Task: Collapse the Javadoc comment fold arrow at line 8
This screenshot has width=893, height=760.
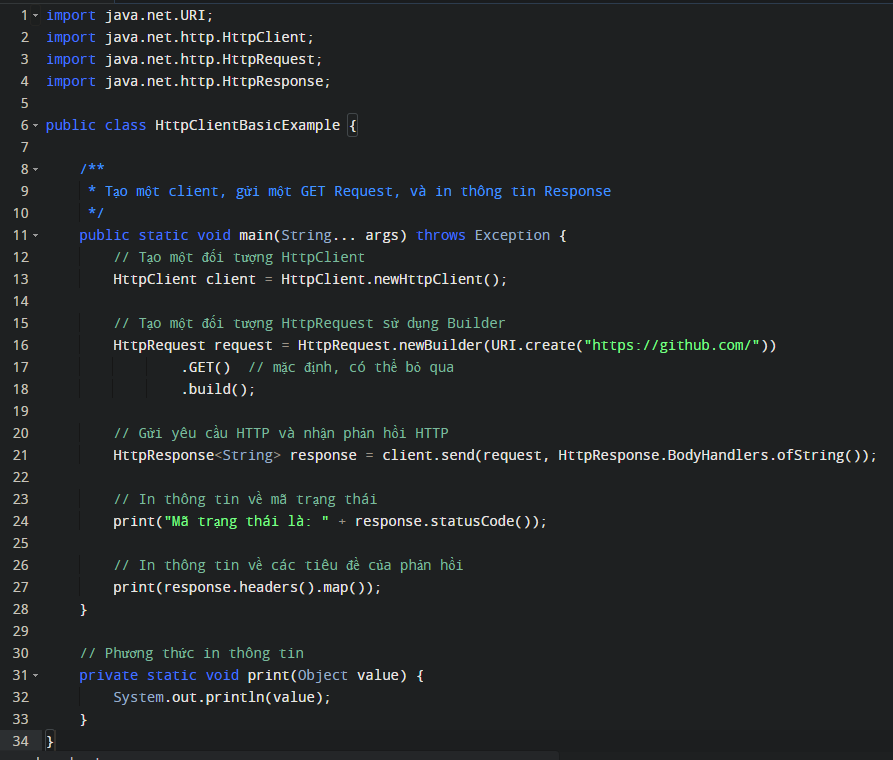Action: pos(36,169)
